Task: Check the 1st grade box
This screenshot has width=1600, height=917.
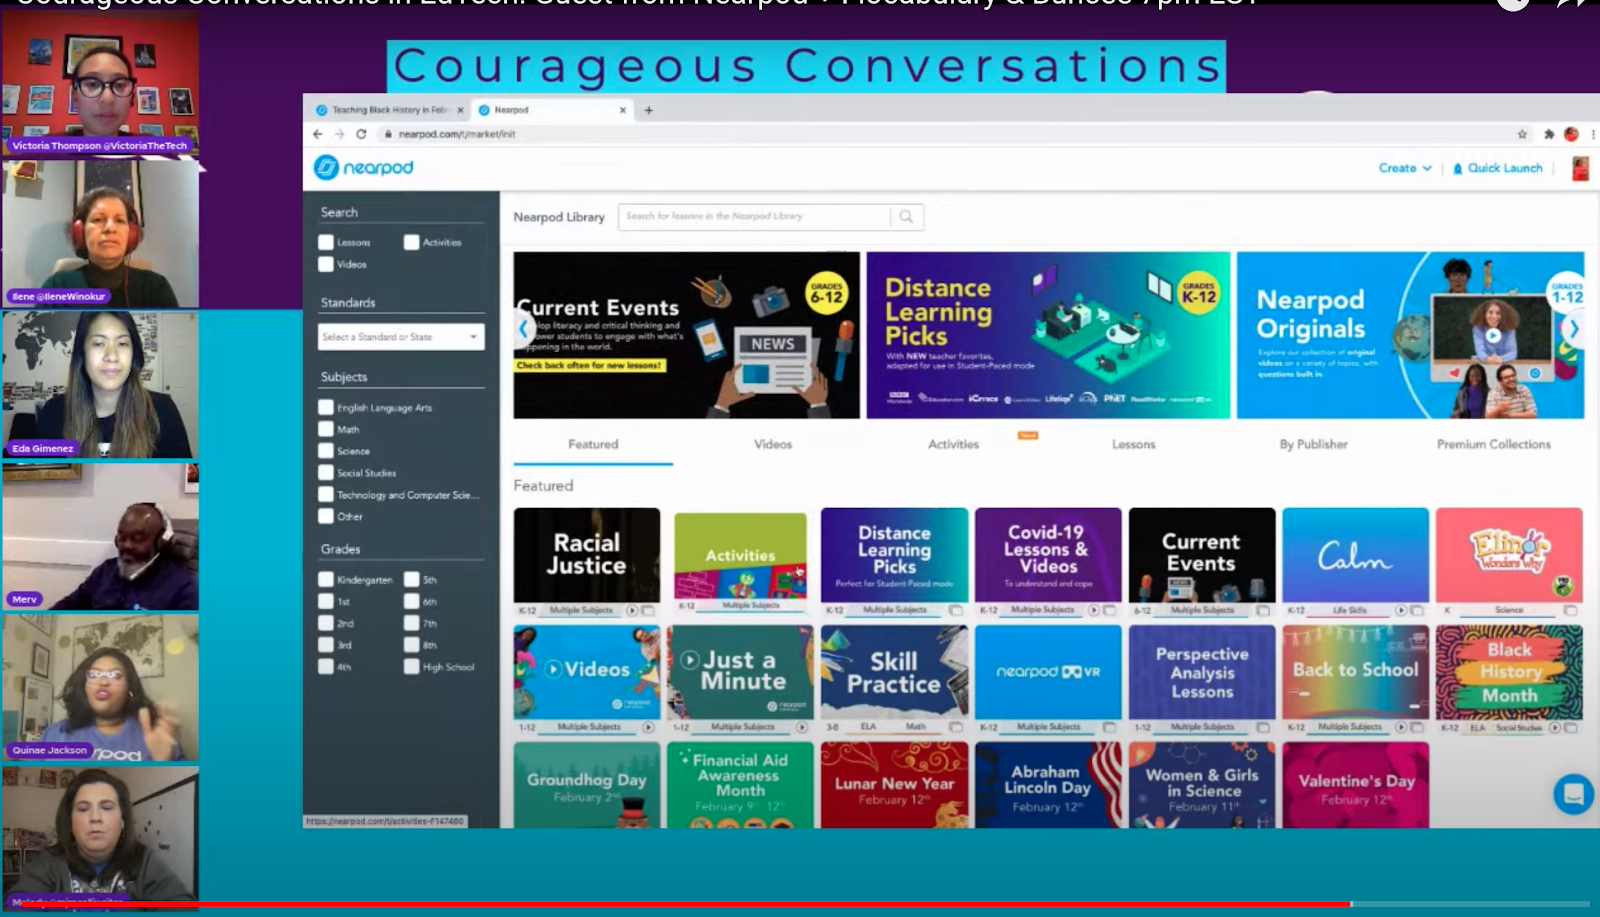Action: pyautogui.click(x=326, y=601)
